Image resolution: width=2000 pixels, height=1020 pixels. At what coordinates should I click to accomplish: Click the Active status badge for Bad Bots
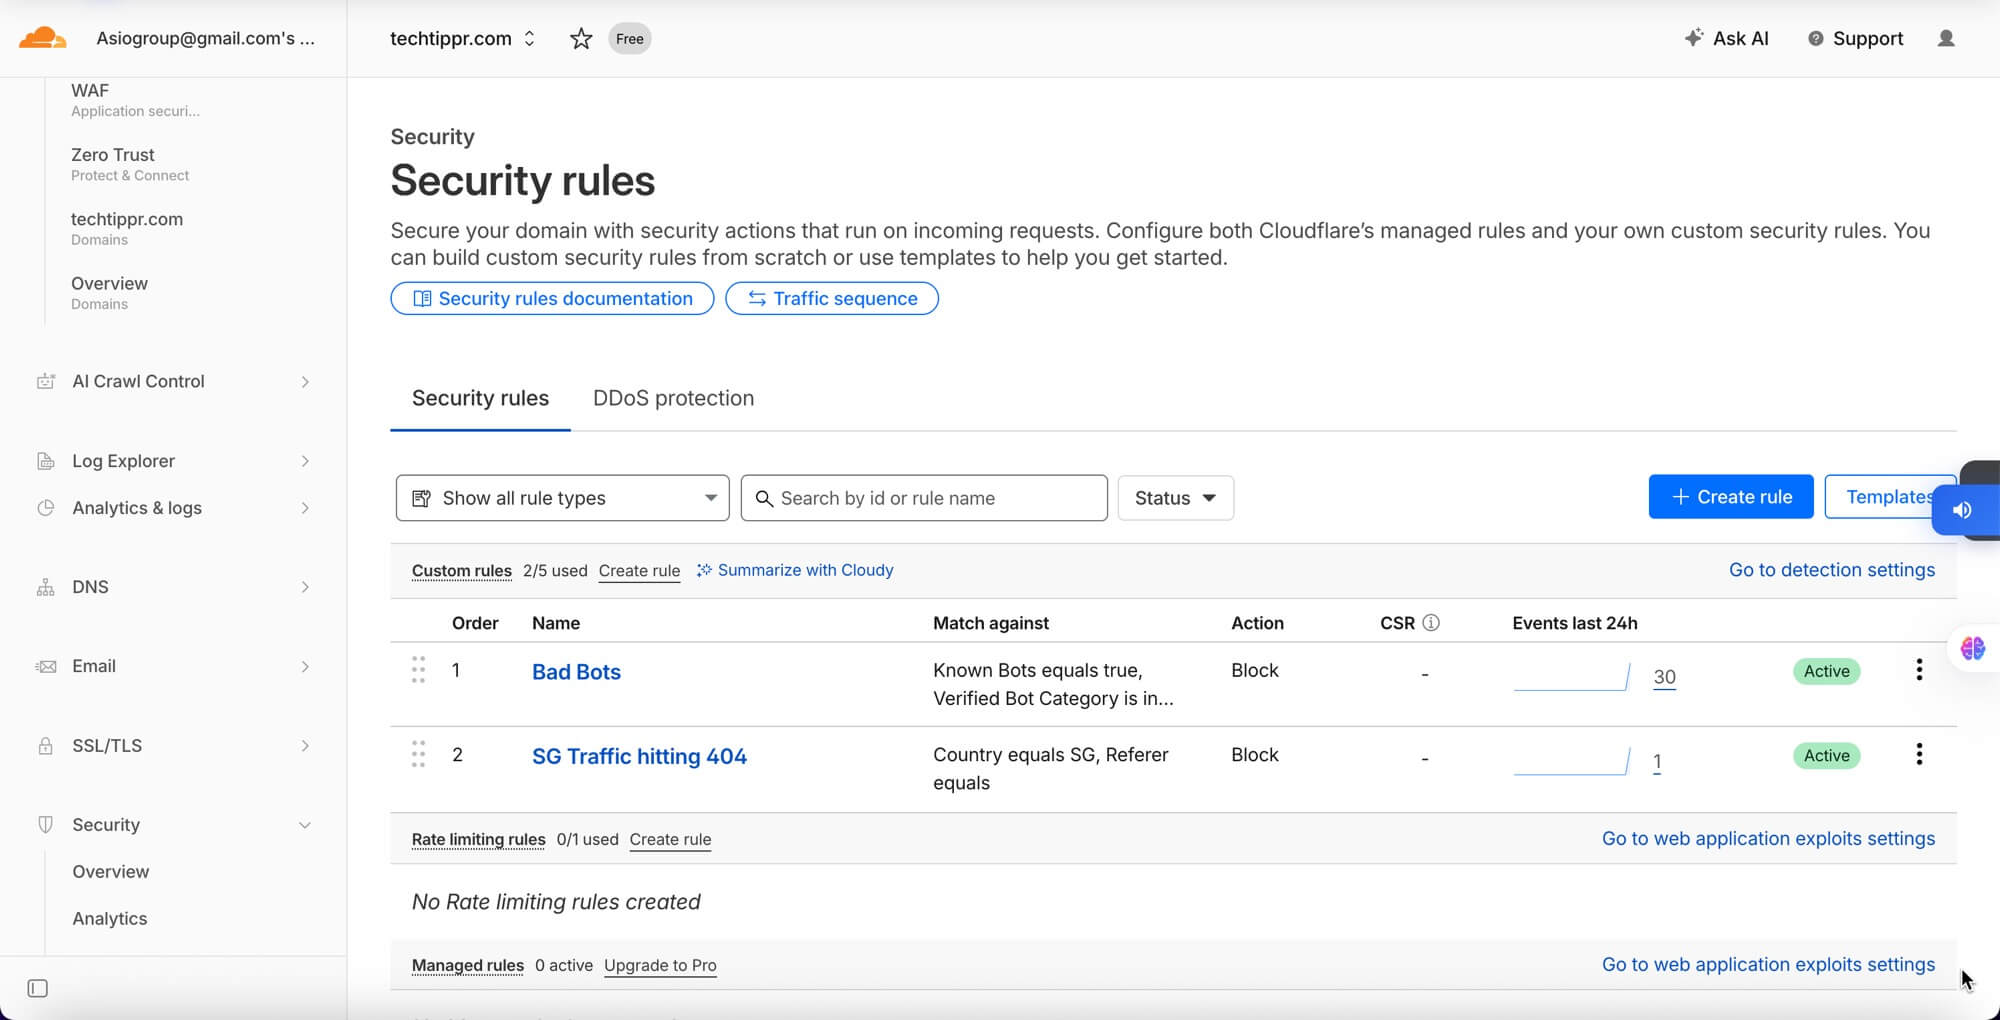click(1826, 671)
